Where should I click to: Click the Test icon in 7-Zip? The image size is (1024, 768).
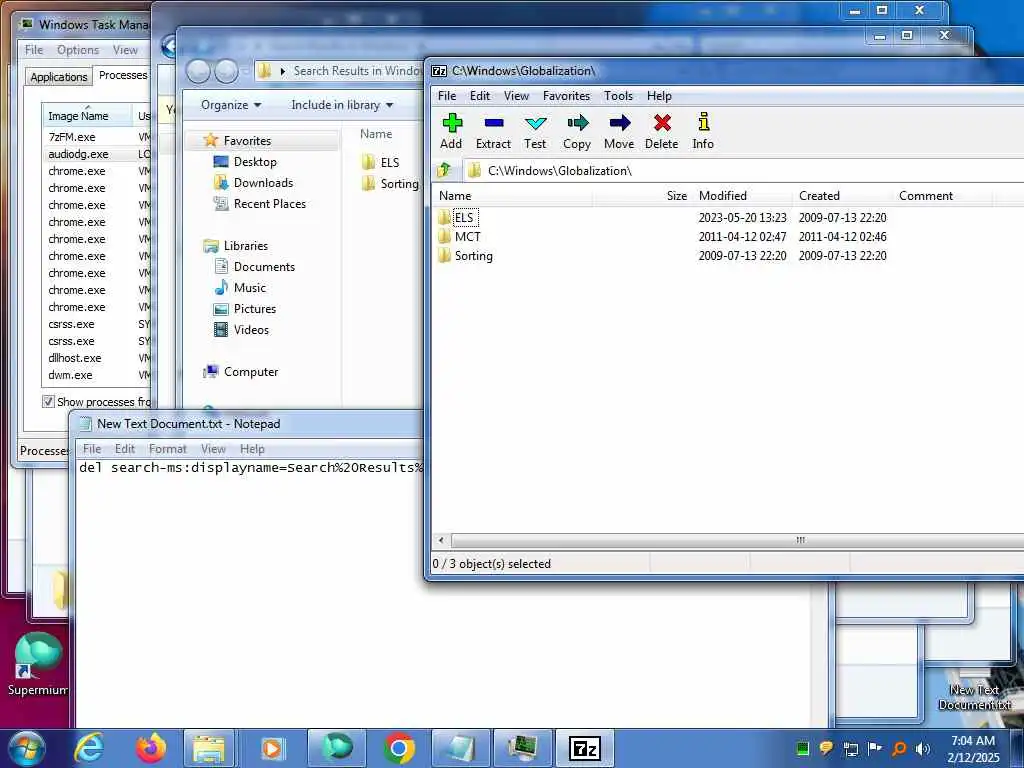(x=536, y=123)
